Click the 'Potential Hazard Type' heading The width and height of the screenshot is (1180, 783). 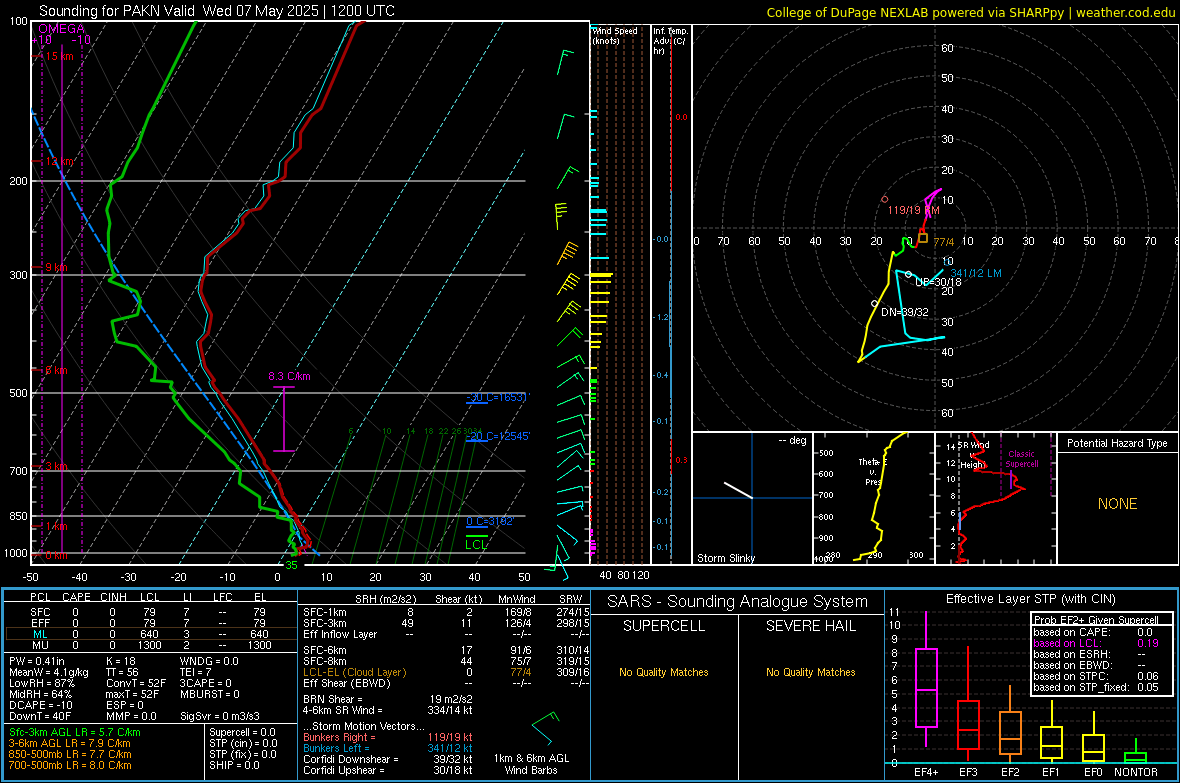tap(1117, 443)
